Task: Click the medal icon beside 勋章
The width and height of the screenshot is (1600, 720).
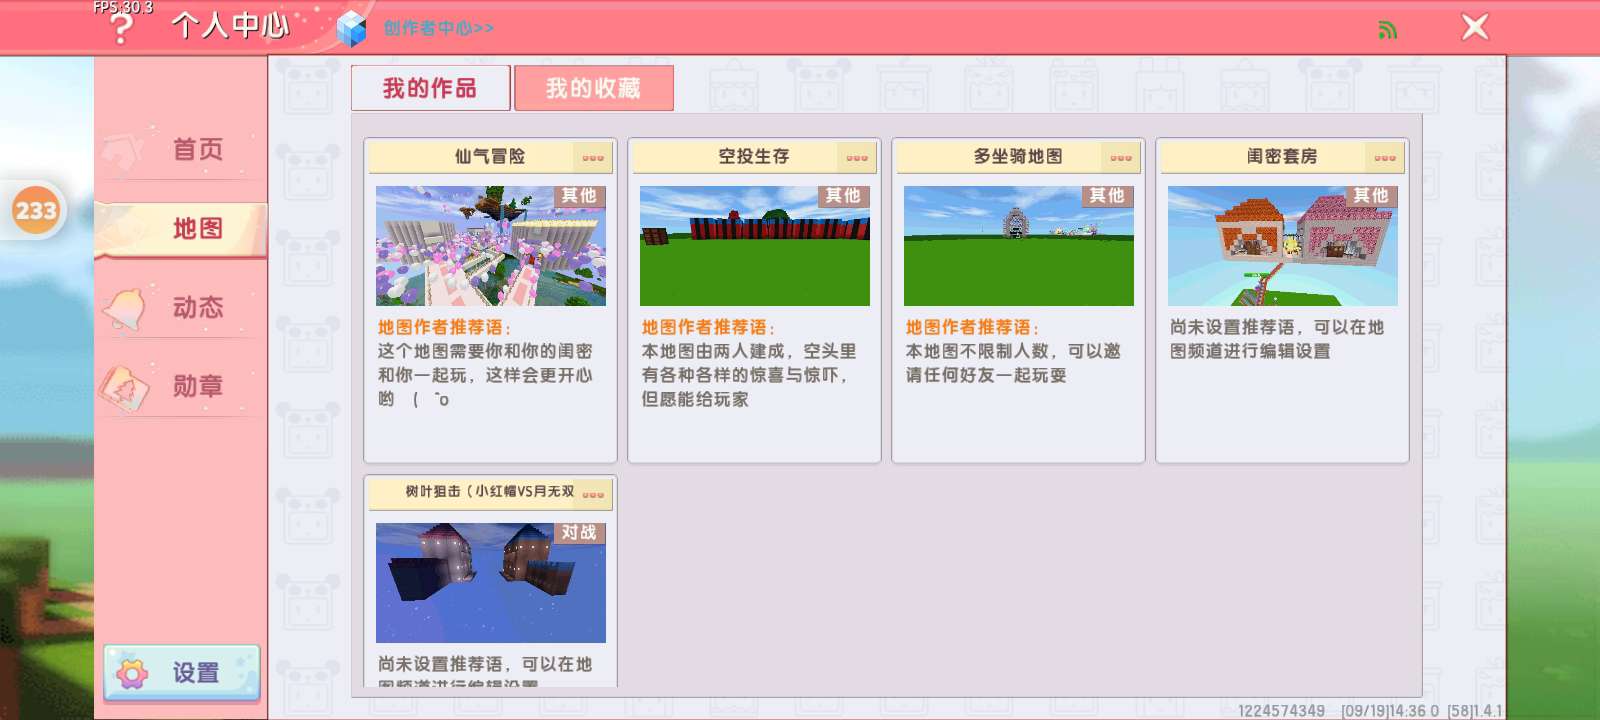Action: (x=124, y=387)
